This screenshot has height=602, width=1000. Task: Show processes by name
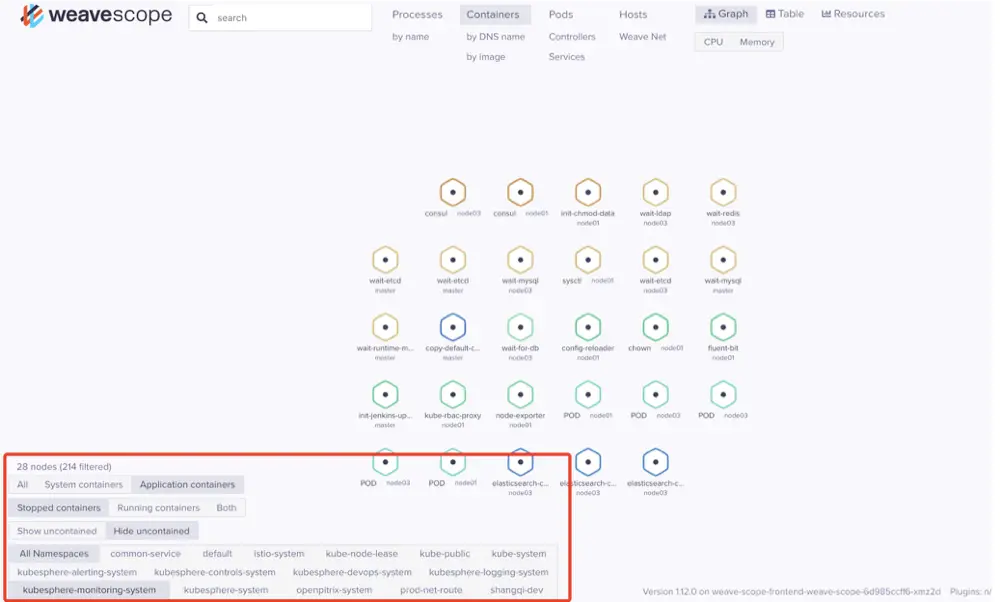[411, 37]
